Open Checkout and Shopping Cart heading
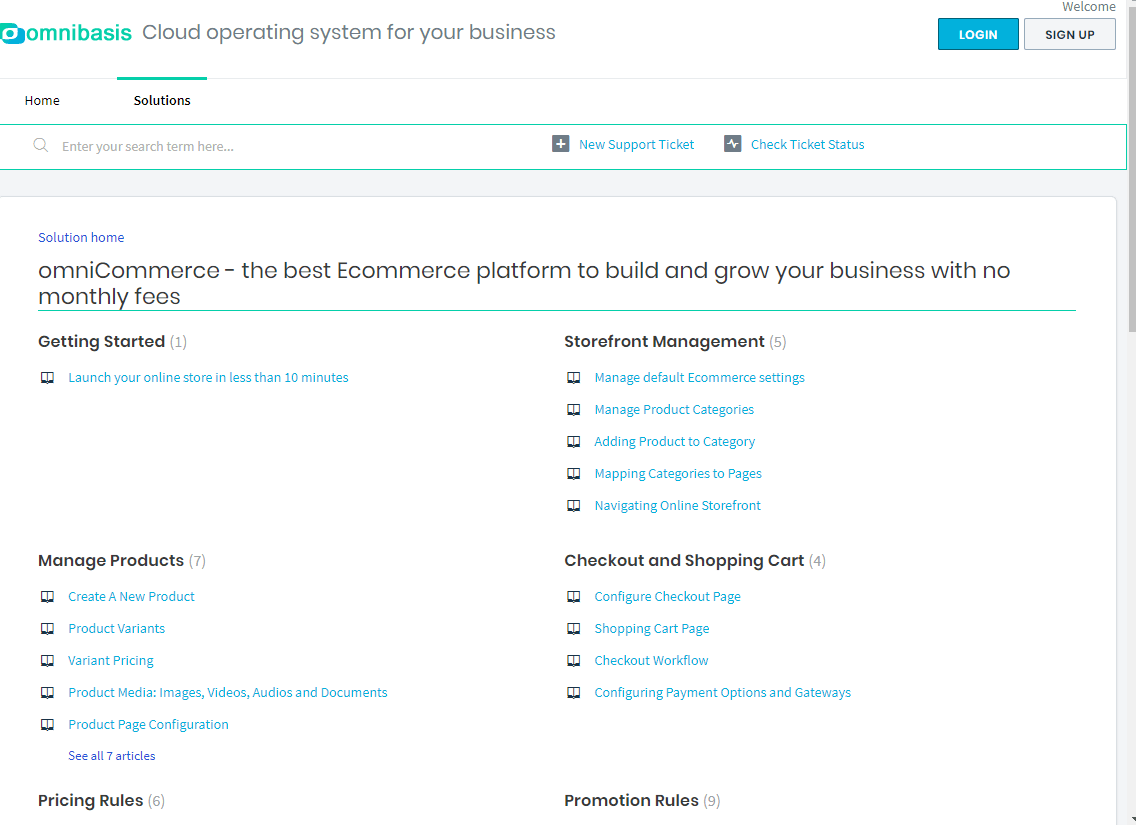 click(x=684, y=561)
